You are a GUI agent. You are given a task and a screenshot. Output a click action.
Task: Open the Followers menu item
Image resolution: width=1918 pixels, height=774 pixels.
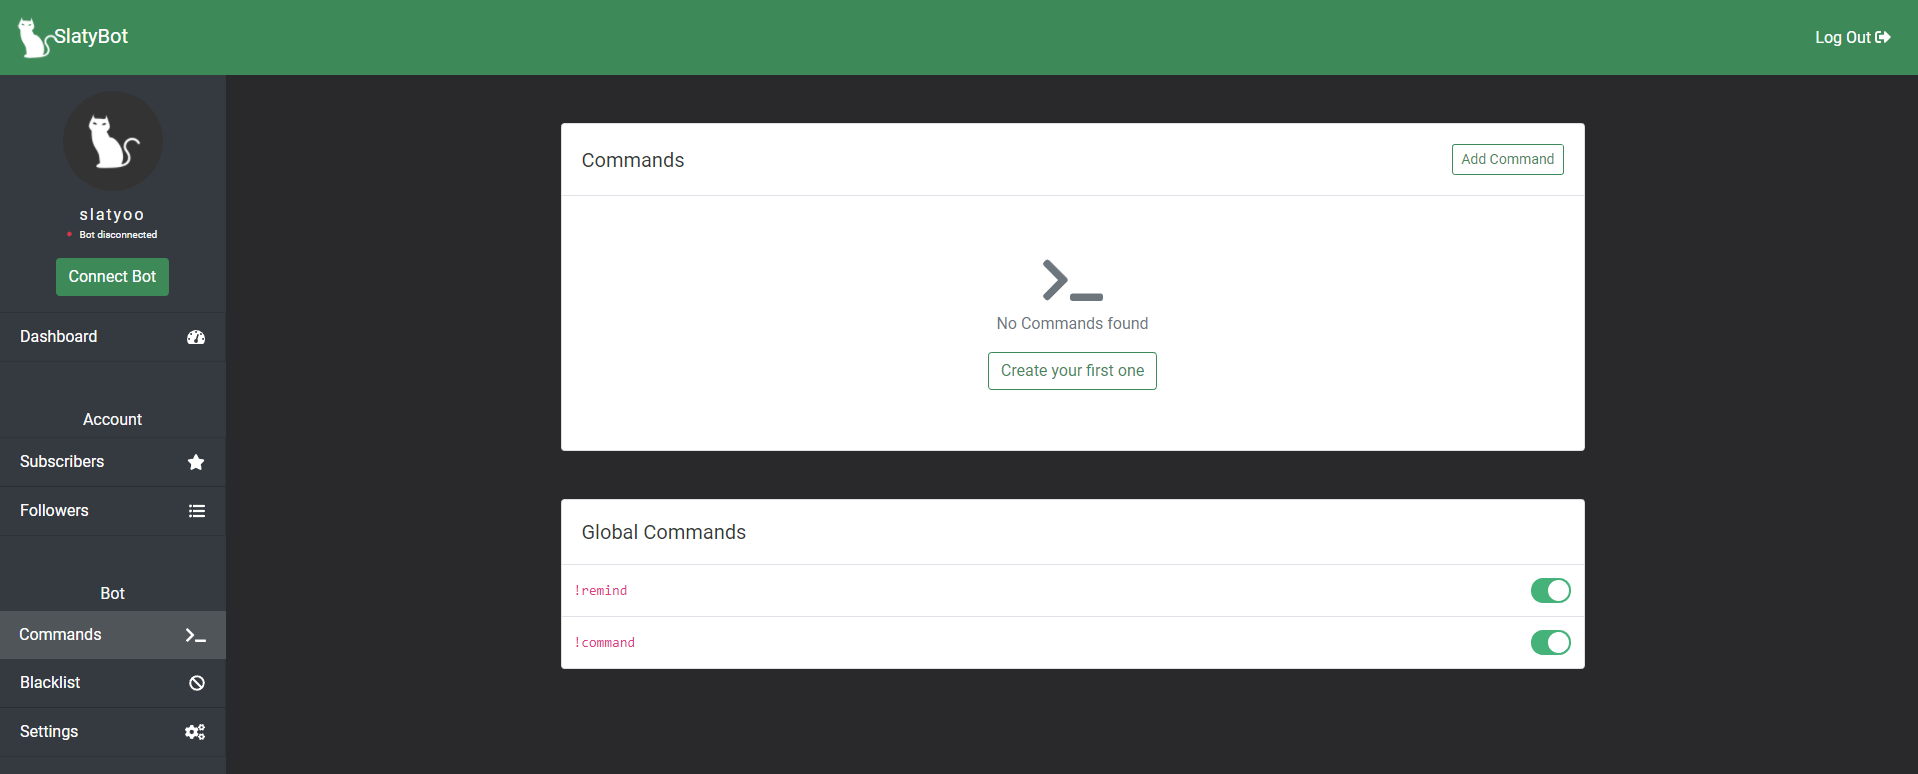coord(113,511)
